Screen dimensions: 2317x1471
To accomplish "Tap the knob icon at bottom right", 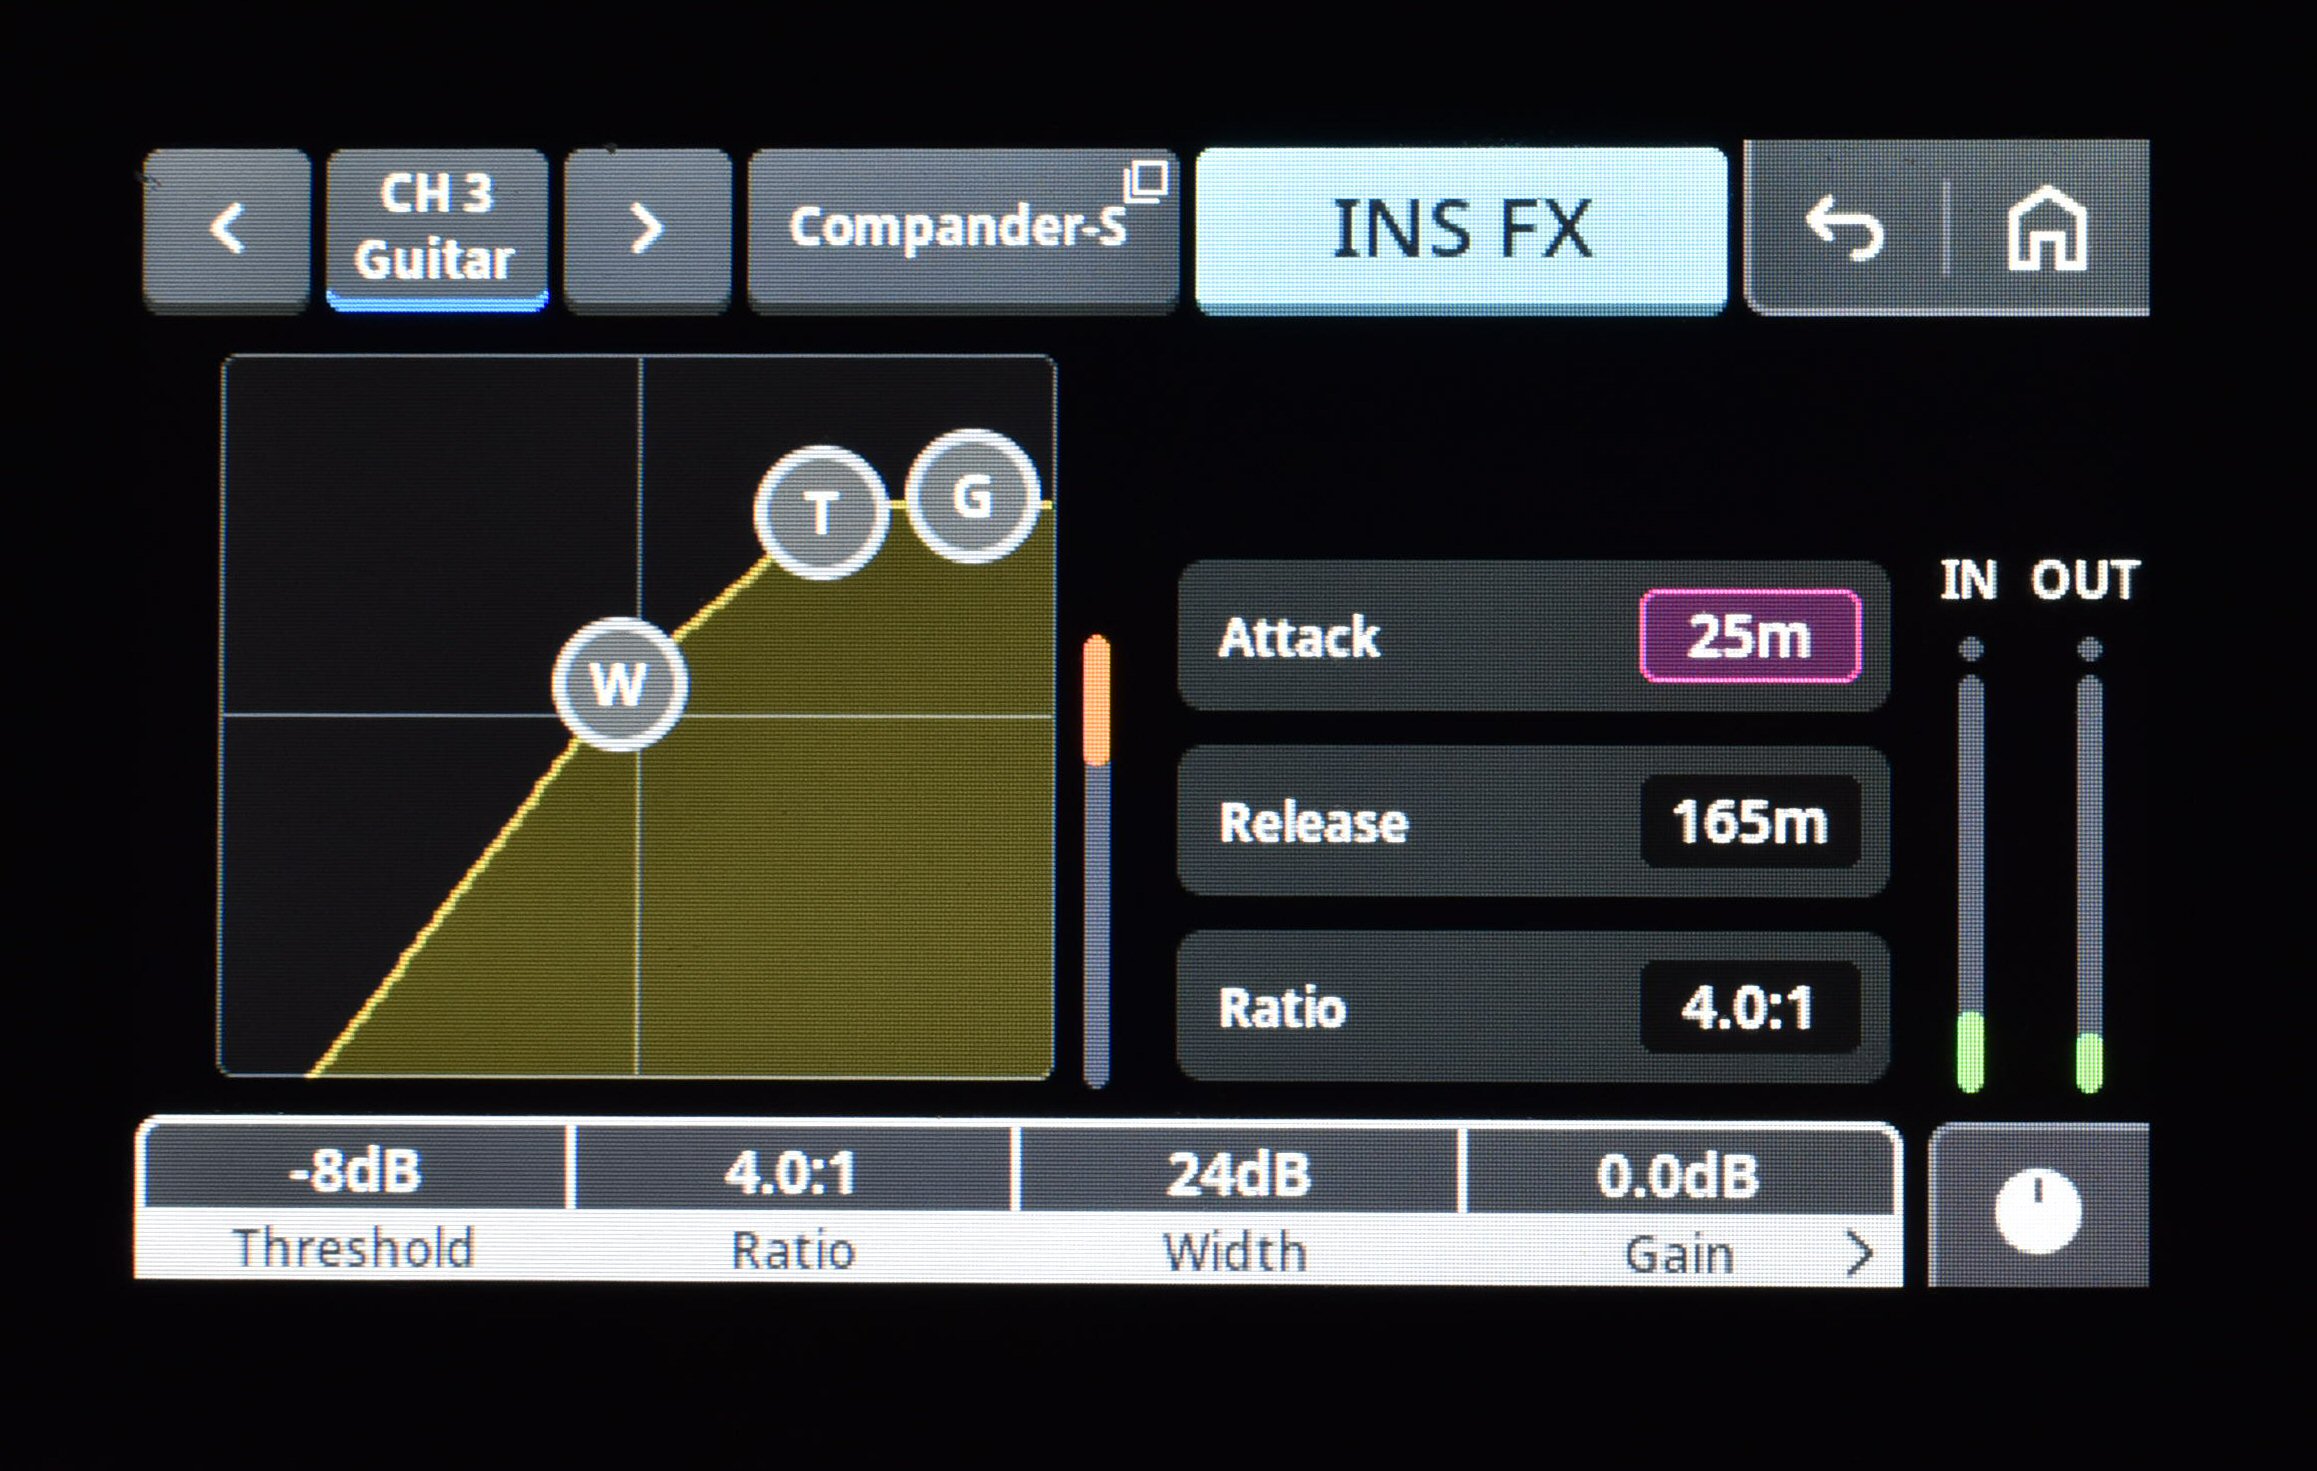I will (x=2037, y=1208).
